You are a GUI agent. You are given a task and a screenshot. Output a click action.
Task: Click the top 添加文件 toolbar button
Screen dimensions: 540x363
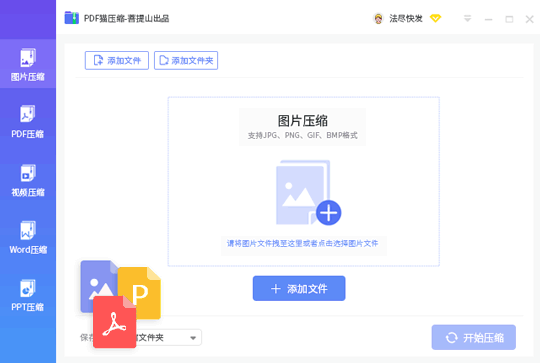point(117,61)
